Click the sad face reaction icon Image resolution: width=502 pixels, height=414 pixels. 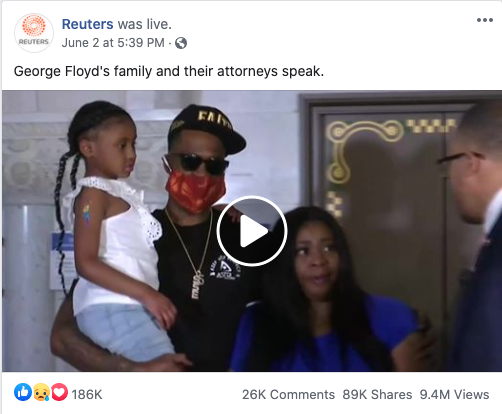(41, 392)
